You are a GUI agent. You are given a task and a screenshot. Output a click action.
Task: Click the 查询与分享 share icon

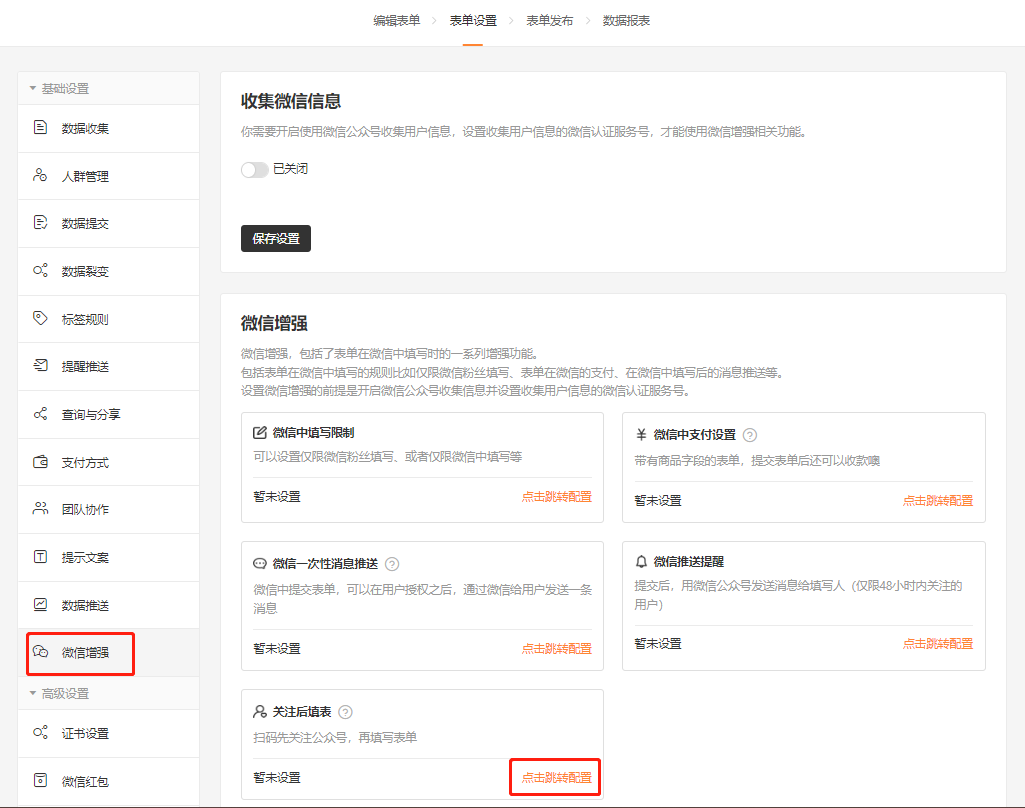coord(41,414)
